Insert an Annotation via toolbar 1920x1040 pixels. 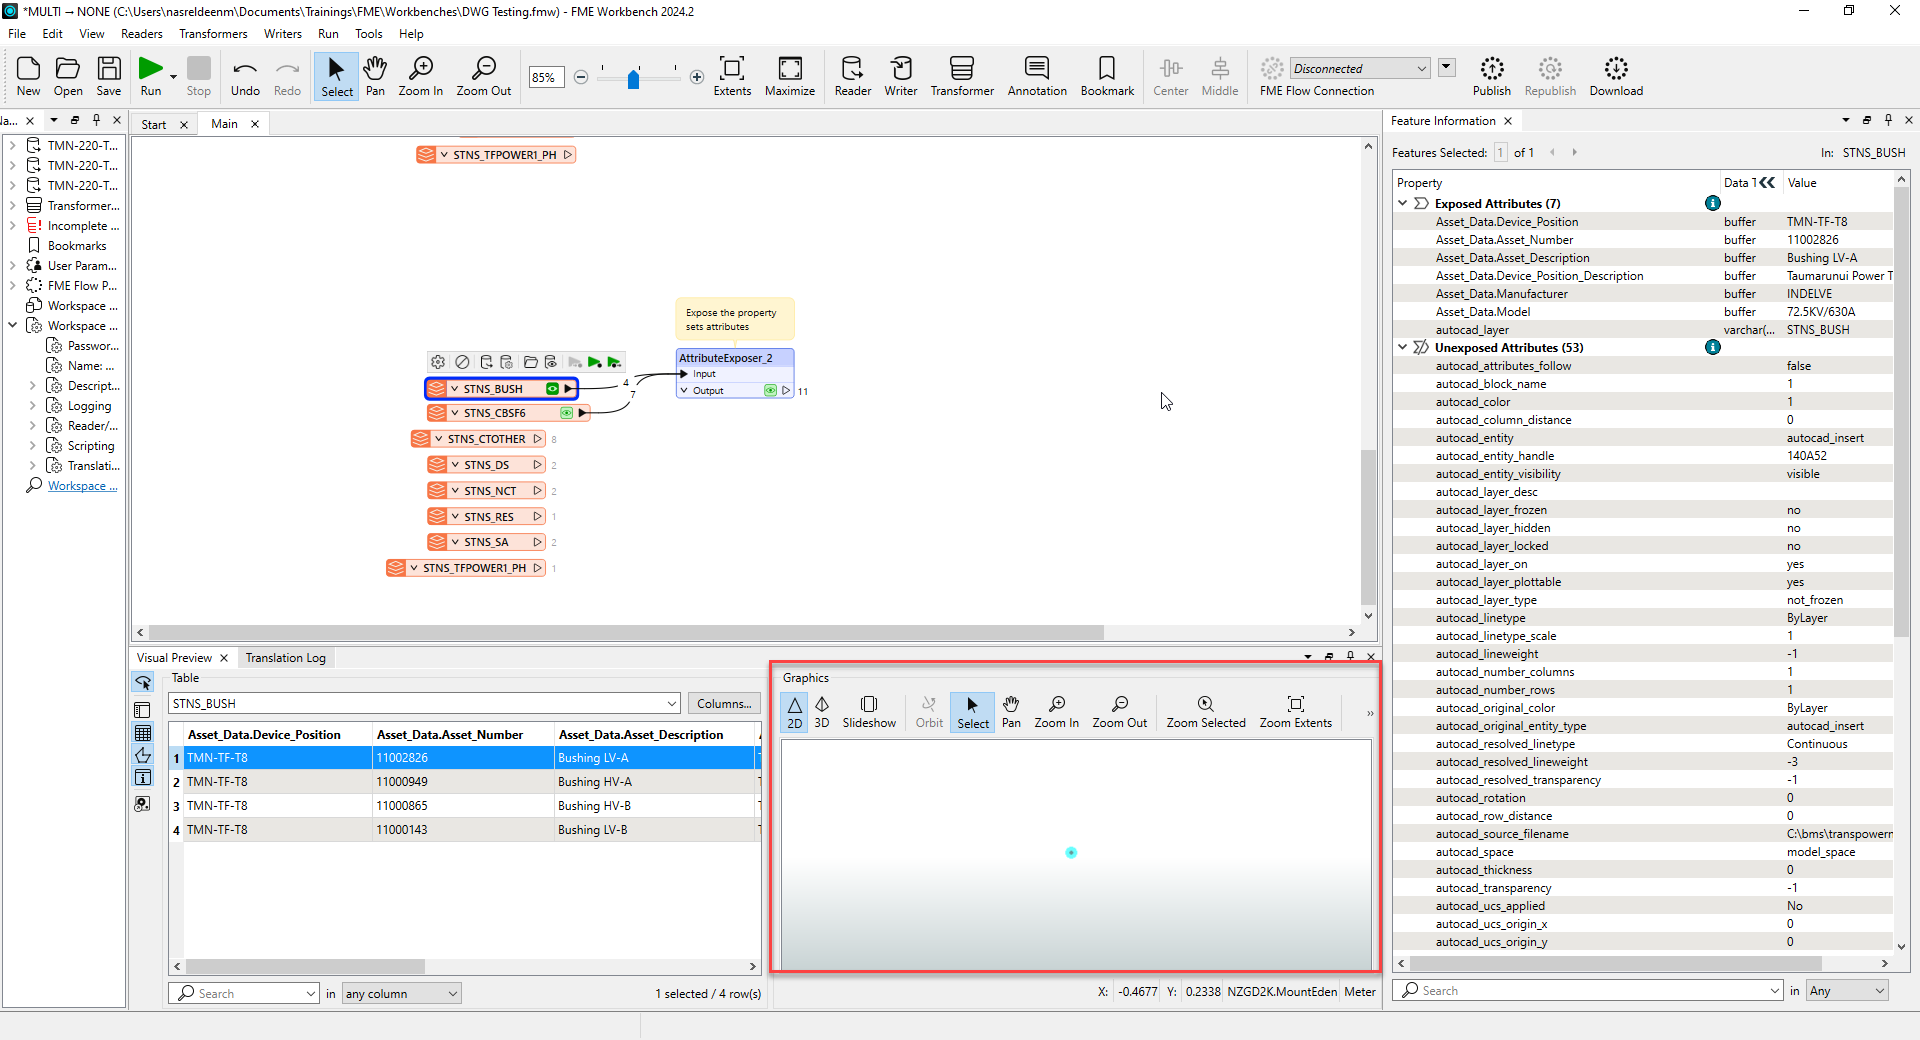1037,76
